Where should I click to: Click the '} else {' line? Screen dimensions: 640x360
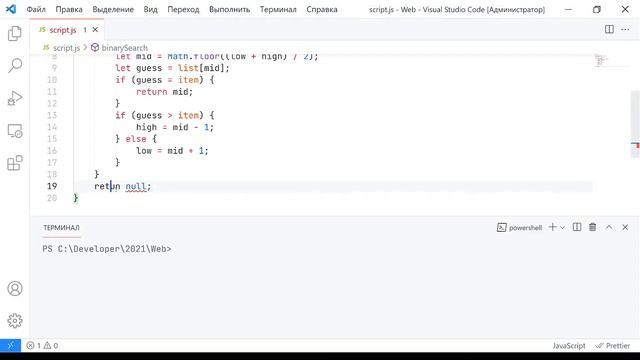tap(136, 139)
